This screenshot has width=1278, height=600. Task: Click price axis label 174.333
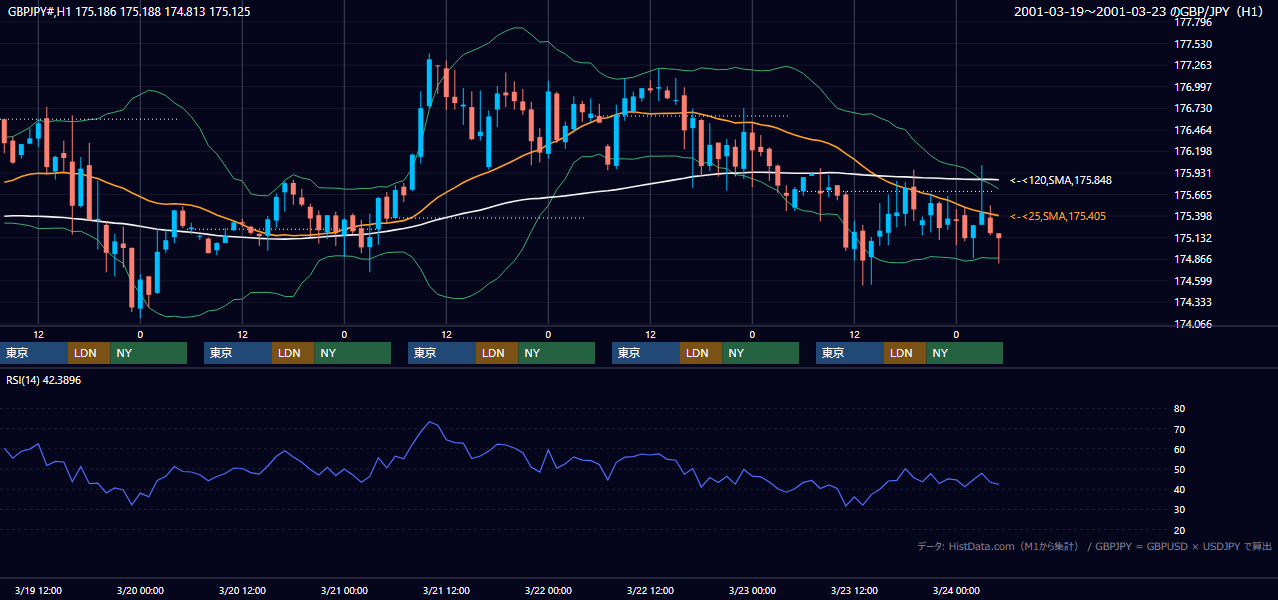click(x=1193, y=302)
